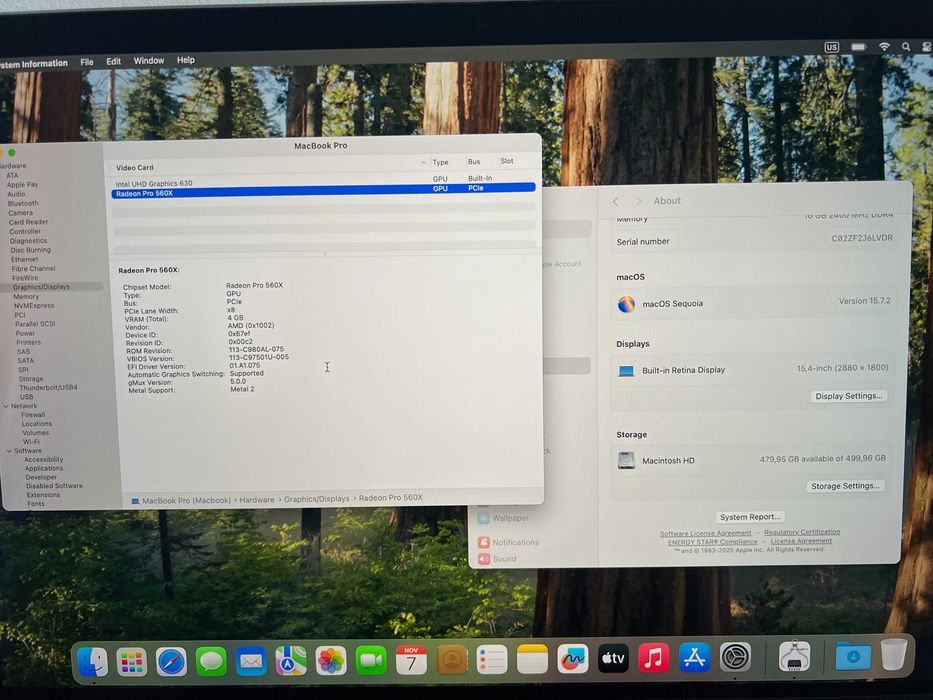Open Messages app in the dock
This screenshot has width=933, height=700.
211,661
